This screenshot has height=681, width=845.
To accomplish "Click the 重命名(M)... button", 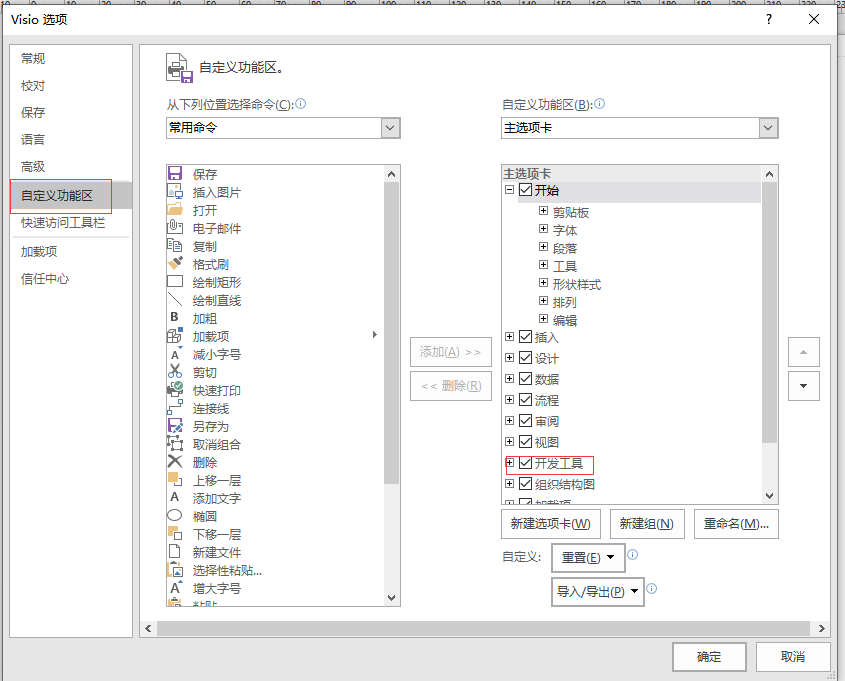I will [x=736, y=524].
